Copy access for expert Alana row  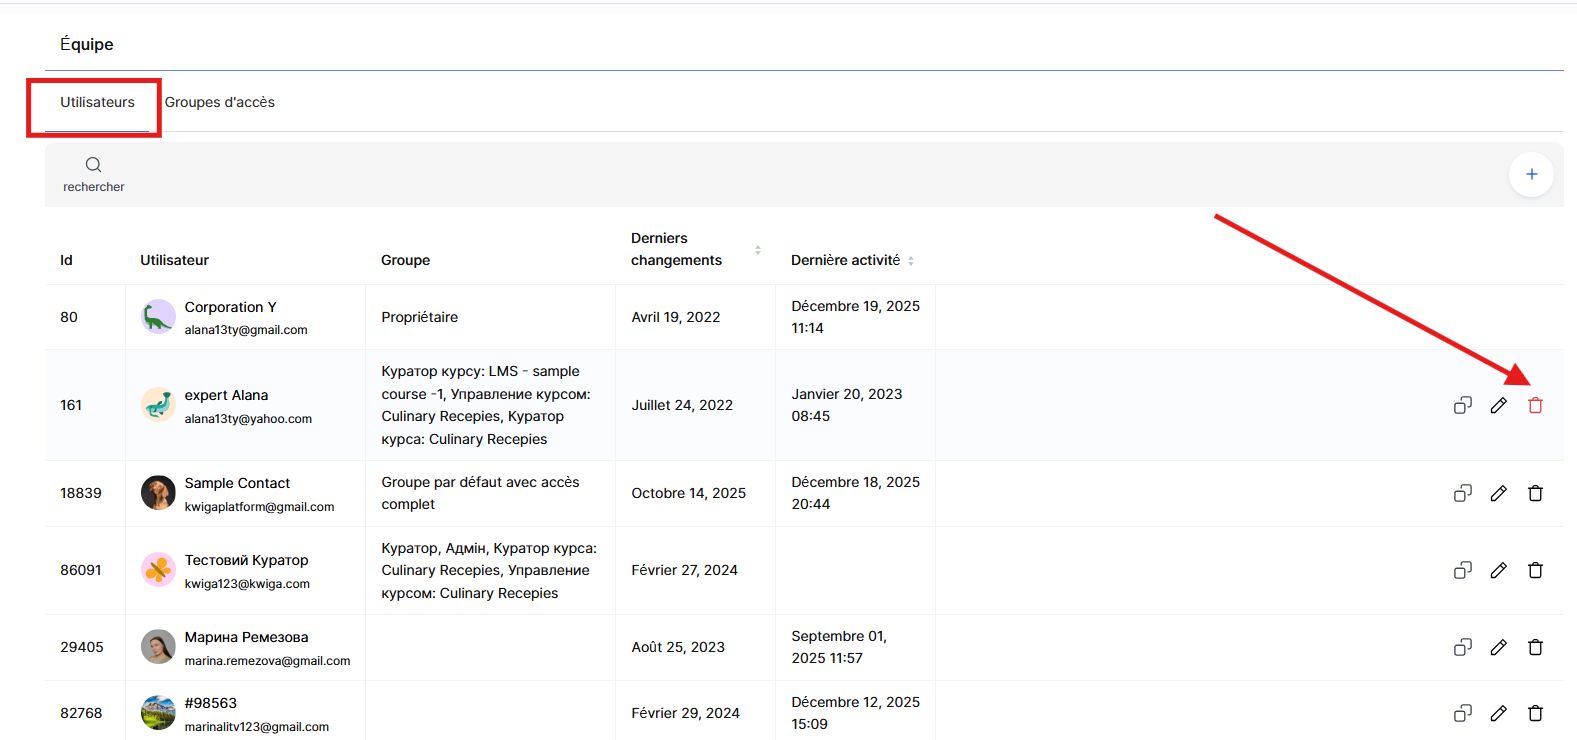tap(1462, 405)
